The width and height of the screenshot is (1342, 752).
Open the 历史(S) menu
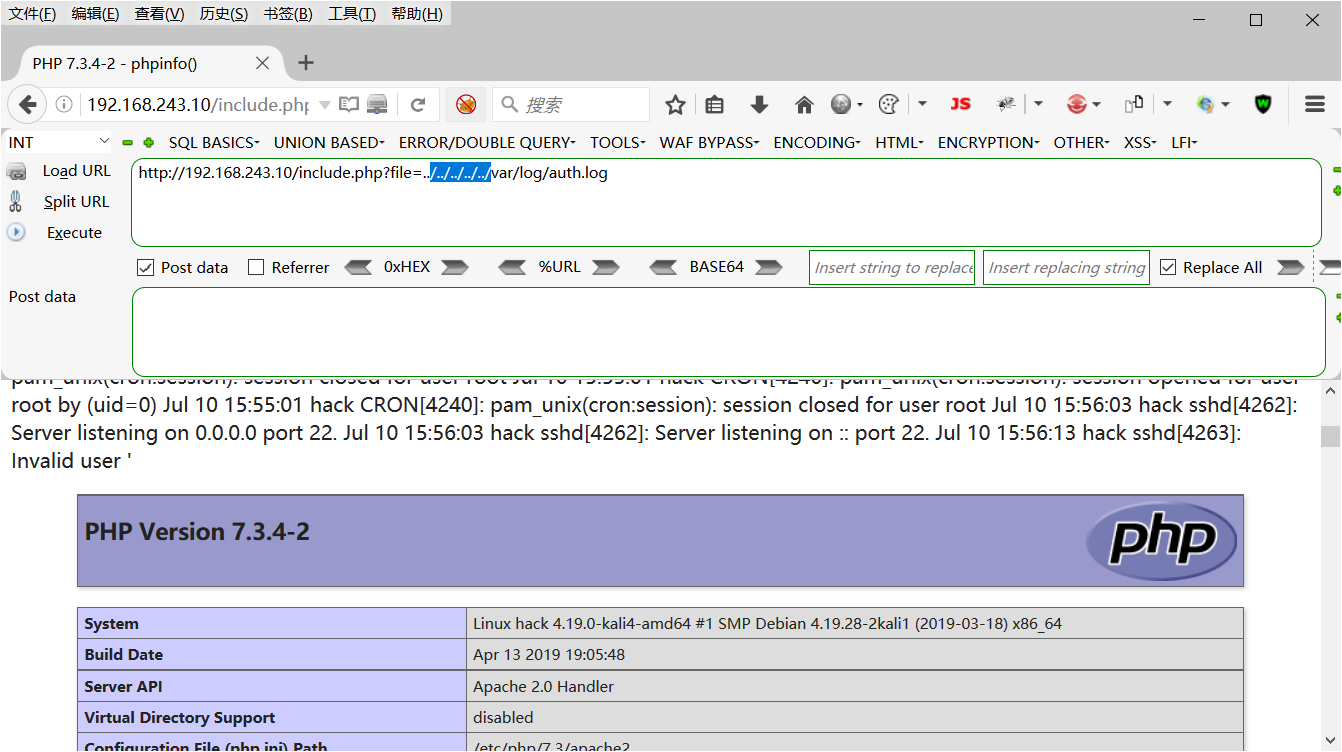click(224, 14)
